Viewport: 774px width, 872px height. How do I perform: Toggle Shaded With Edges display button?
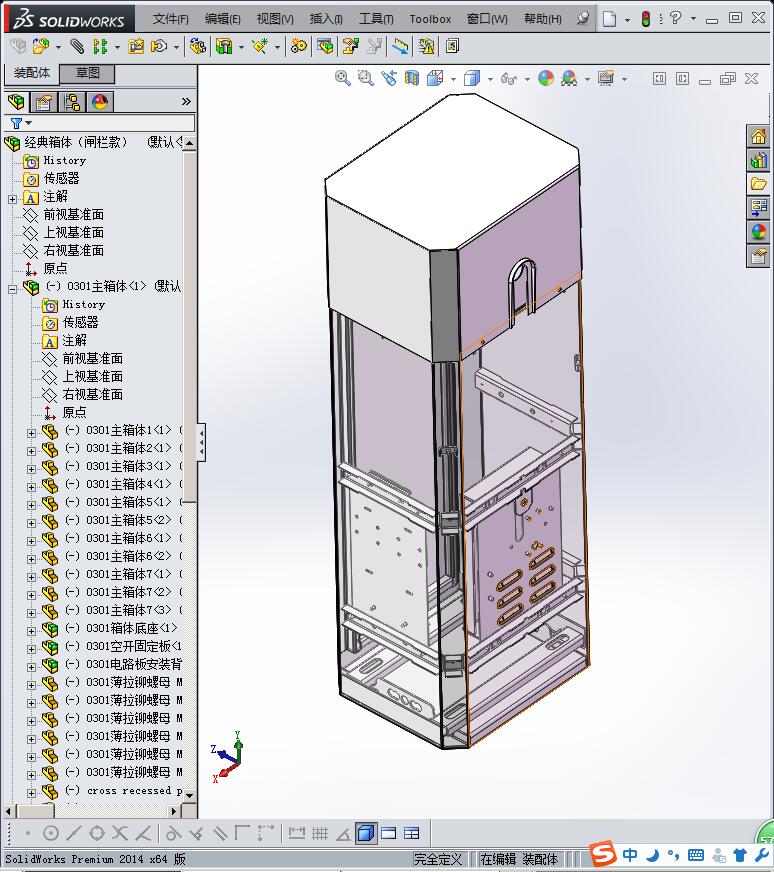pyautogui.click(x=365, y=833)
